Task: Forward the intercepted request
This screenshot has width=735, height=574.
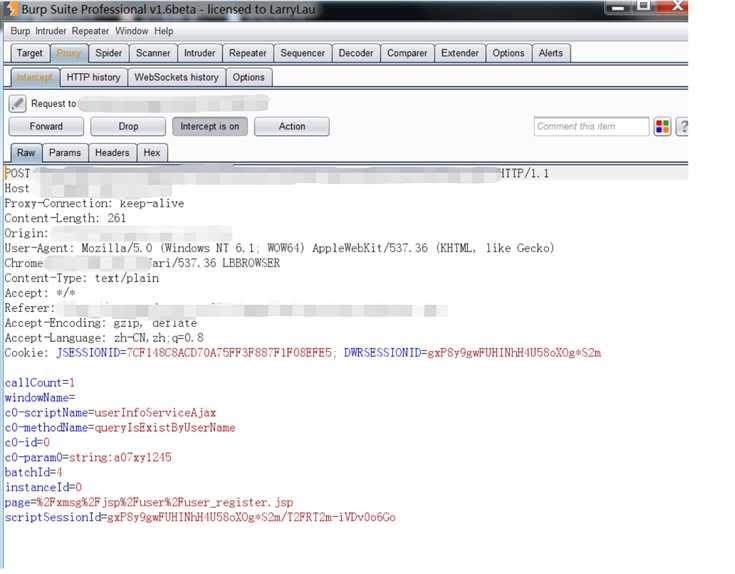Action: point(46,127)
